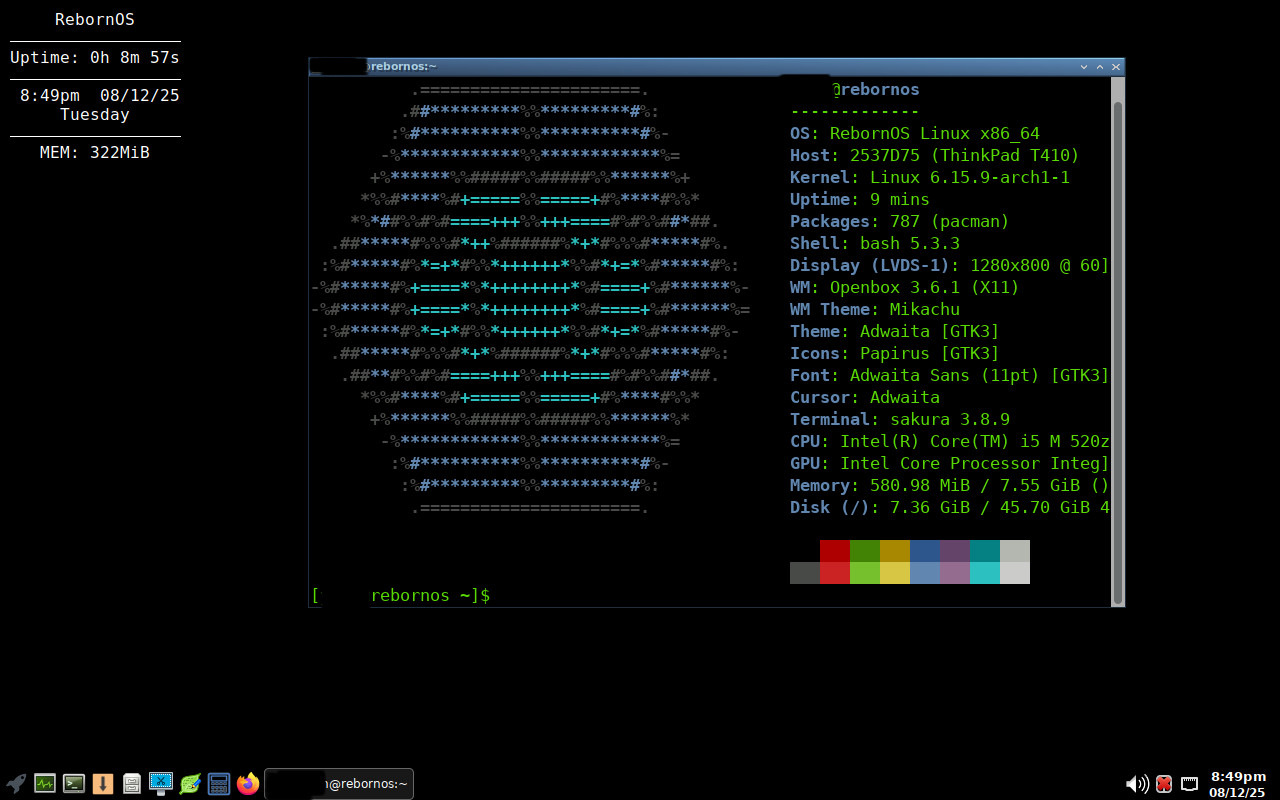The image size is (1280, 800).
Task: Open the file cabinet file manager icon
Action: point(132,784)
